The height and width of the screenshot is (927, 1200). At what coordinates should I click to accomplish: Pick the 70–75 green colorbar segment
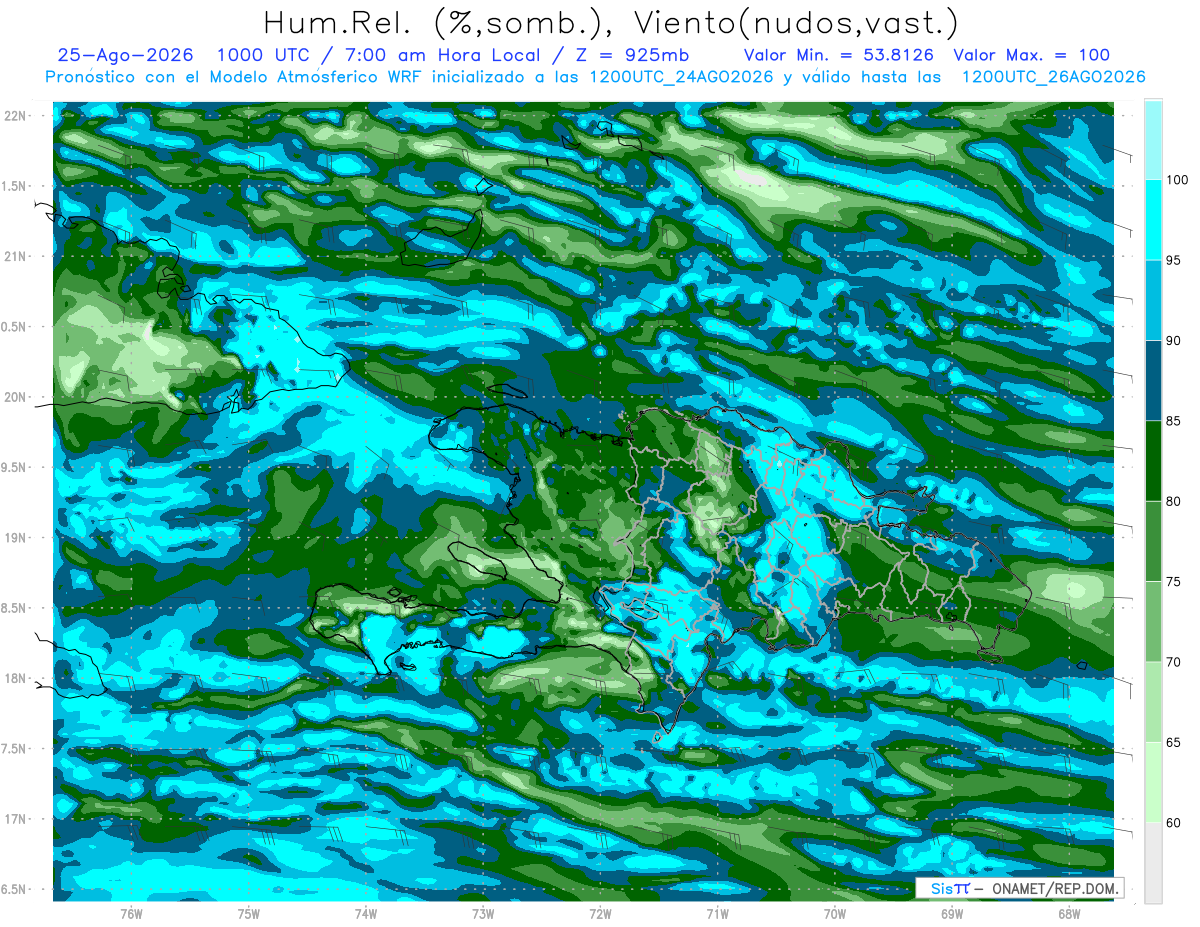1153,622
